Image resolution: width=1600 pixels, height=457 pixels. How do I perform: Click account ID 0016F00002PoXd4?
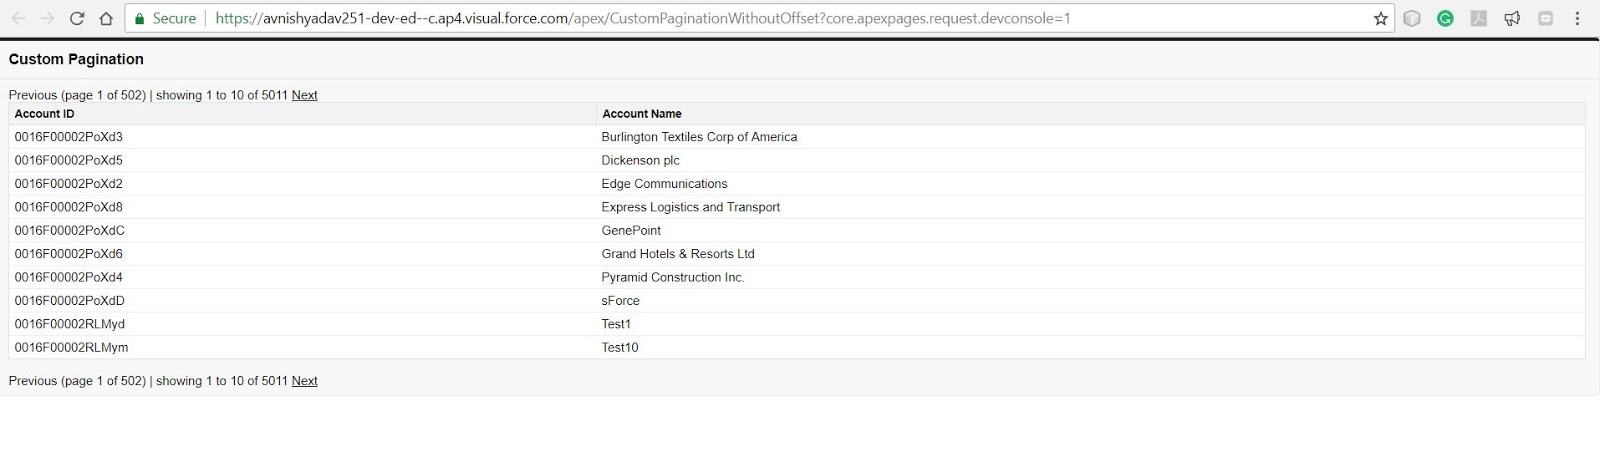(68, 277)
